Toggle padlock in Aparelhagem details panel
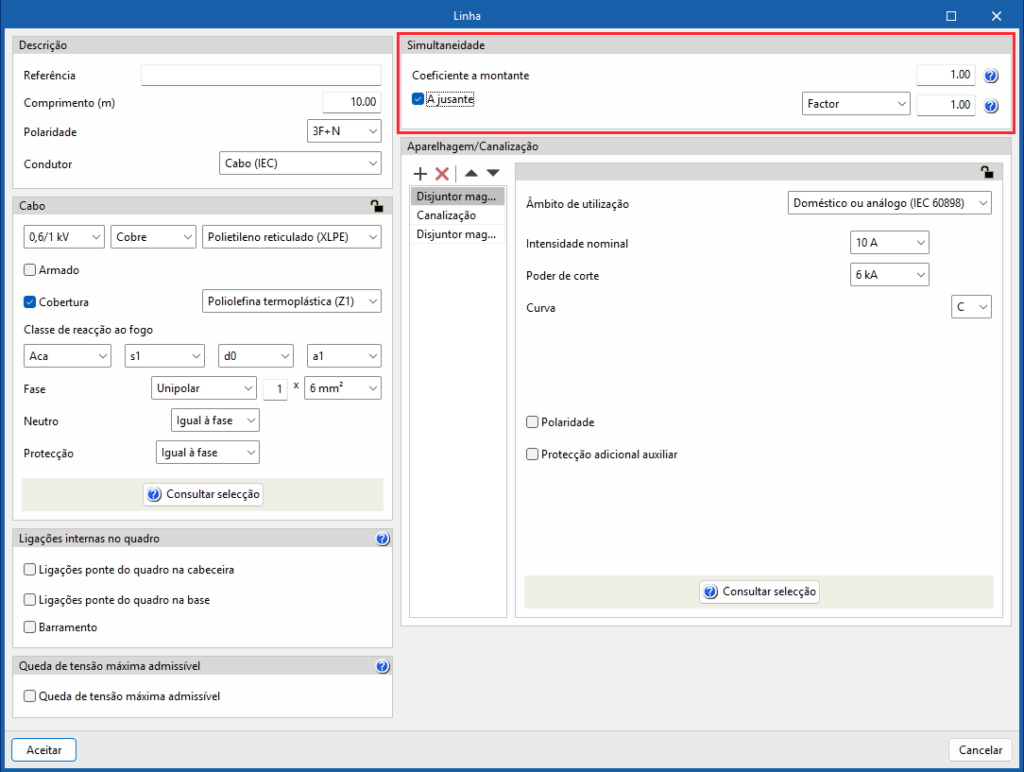This screenshot has height=772, width=1024. tap(987, 172)
